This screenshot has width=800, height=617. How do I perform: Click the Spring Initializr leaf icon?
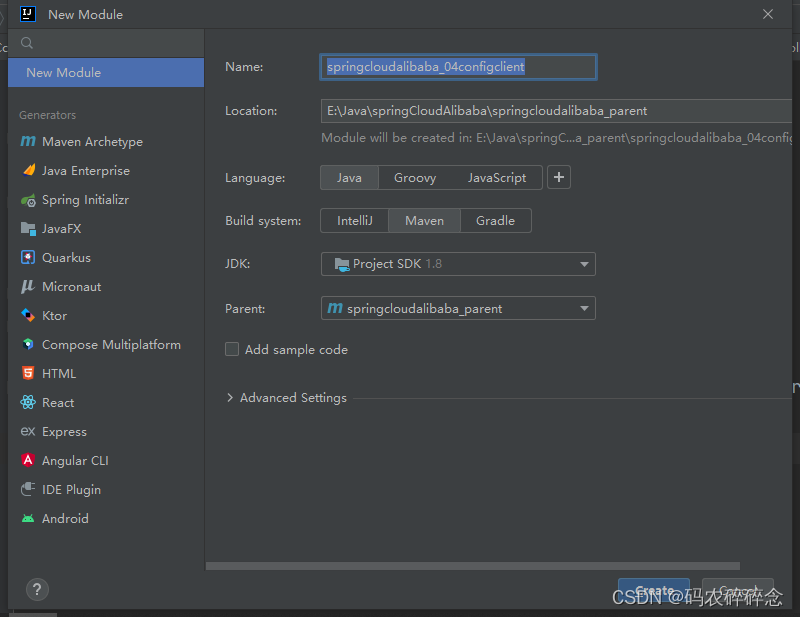(x=28, y=200)
